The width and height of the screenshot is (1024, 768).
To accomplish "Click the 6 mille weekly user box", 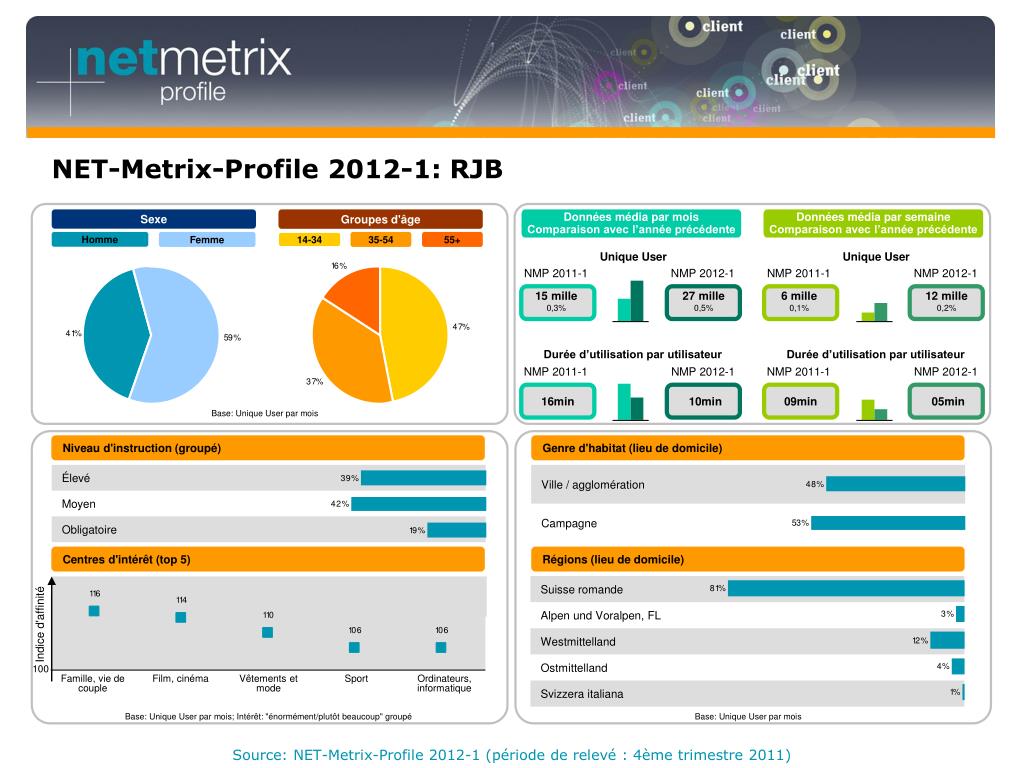I will (800, 302).
